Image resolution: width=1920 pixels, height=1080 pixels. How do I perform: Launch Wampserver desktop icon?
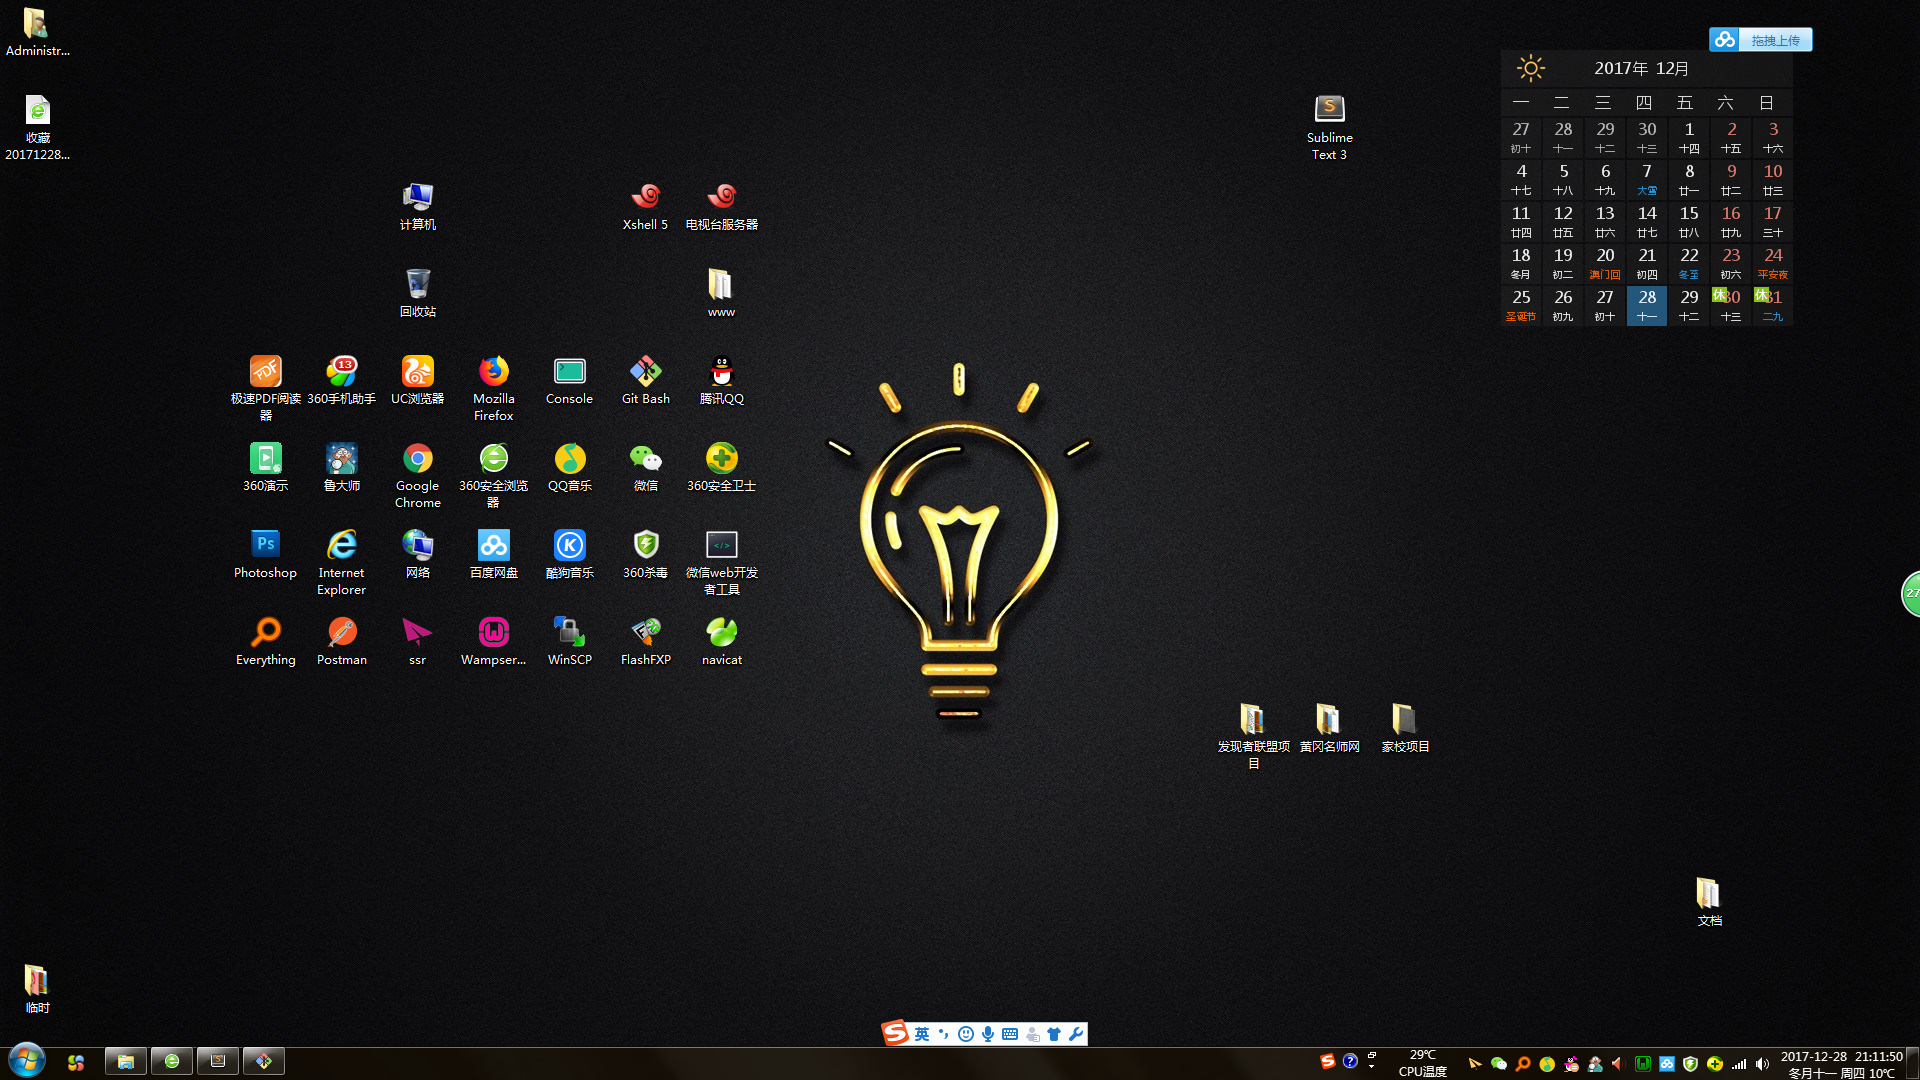[493, 641]
